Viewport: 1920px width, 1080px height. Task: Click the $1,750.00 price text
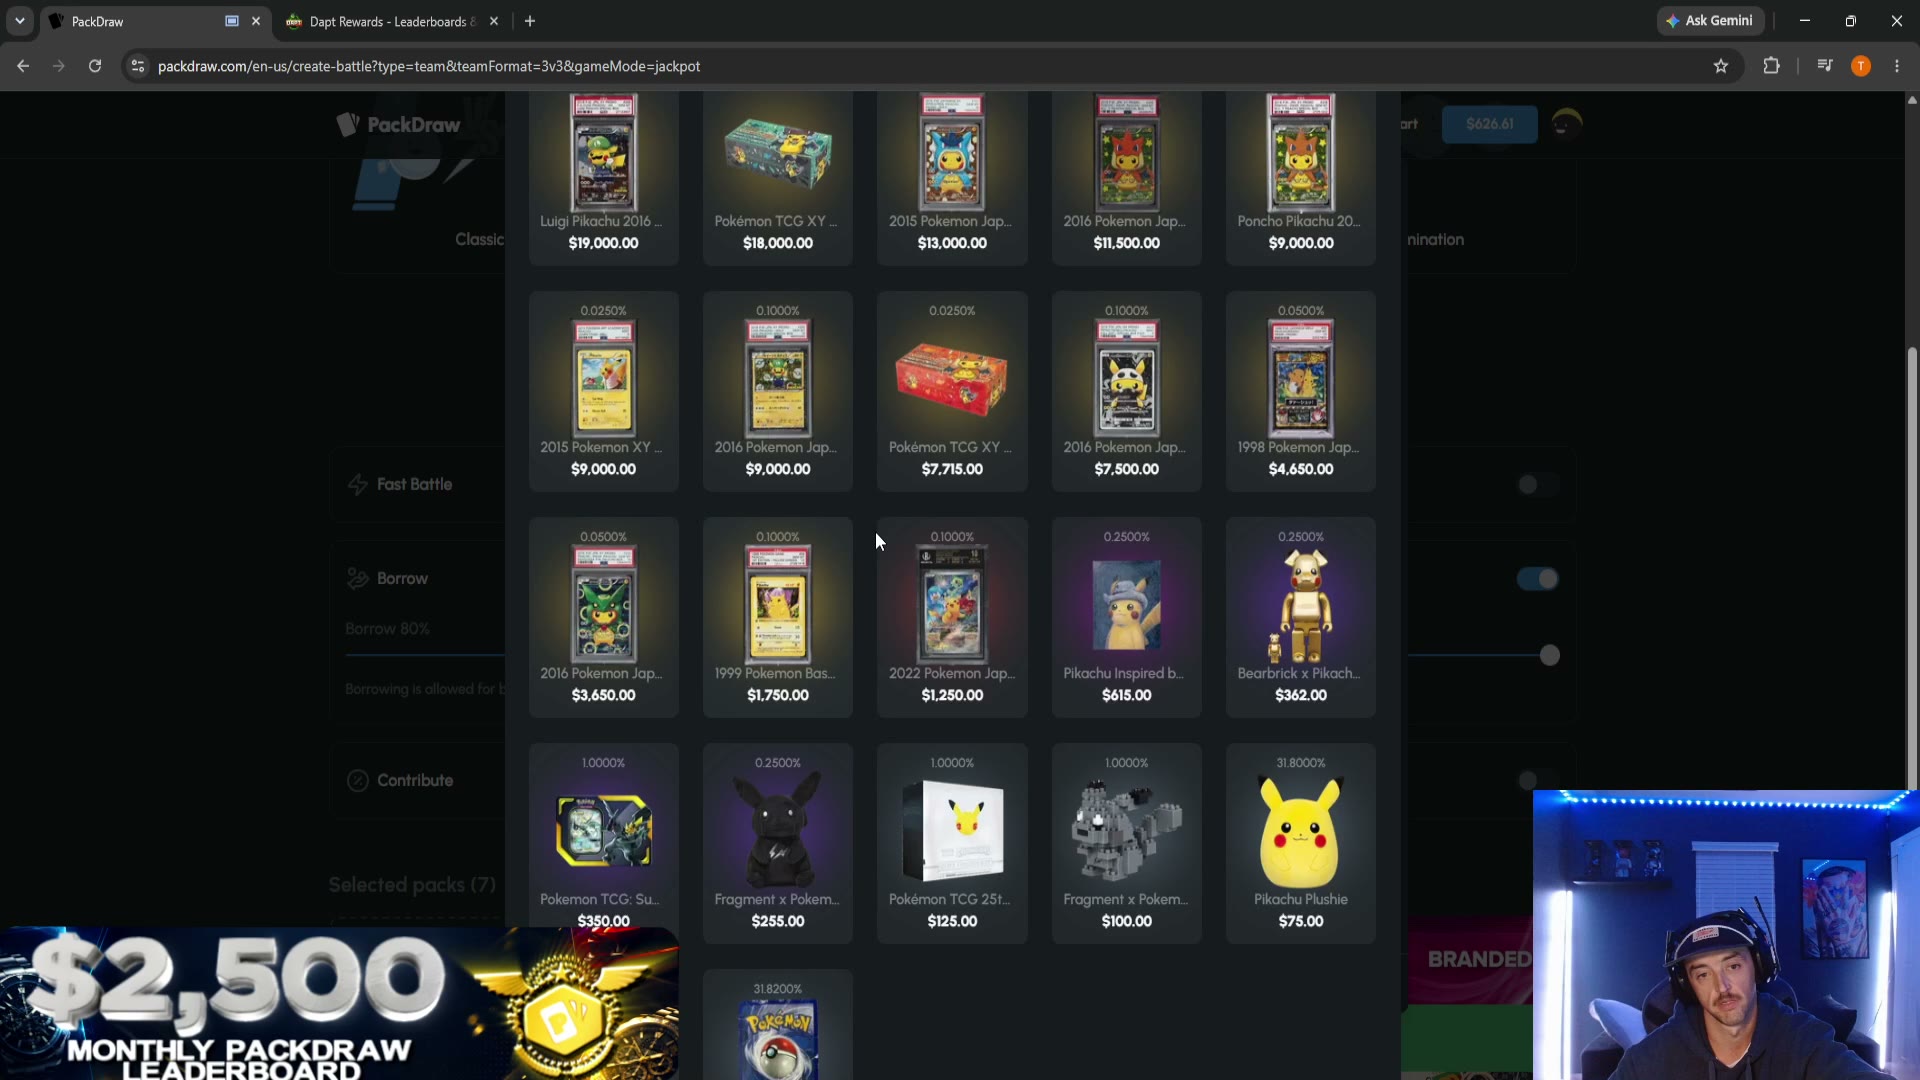777,695
